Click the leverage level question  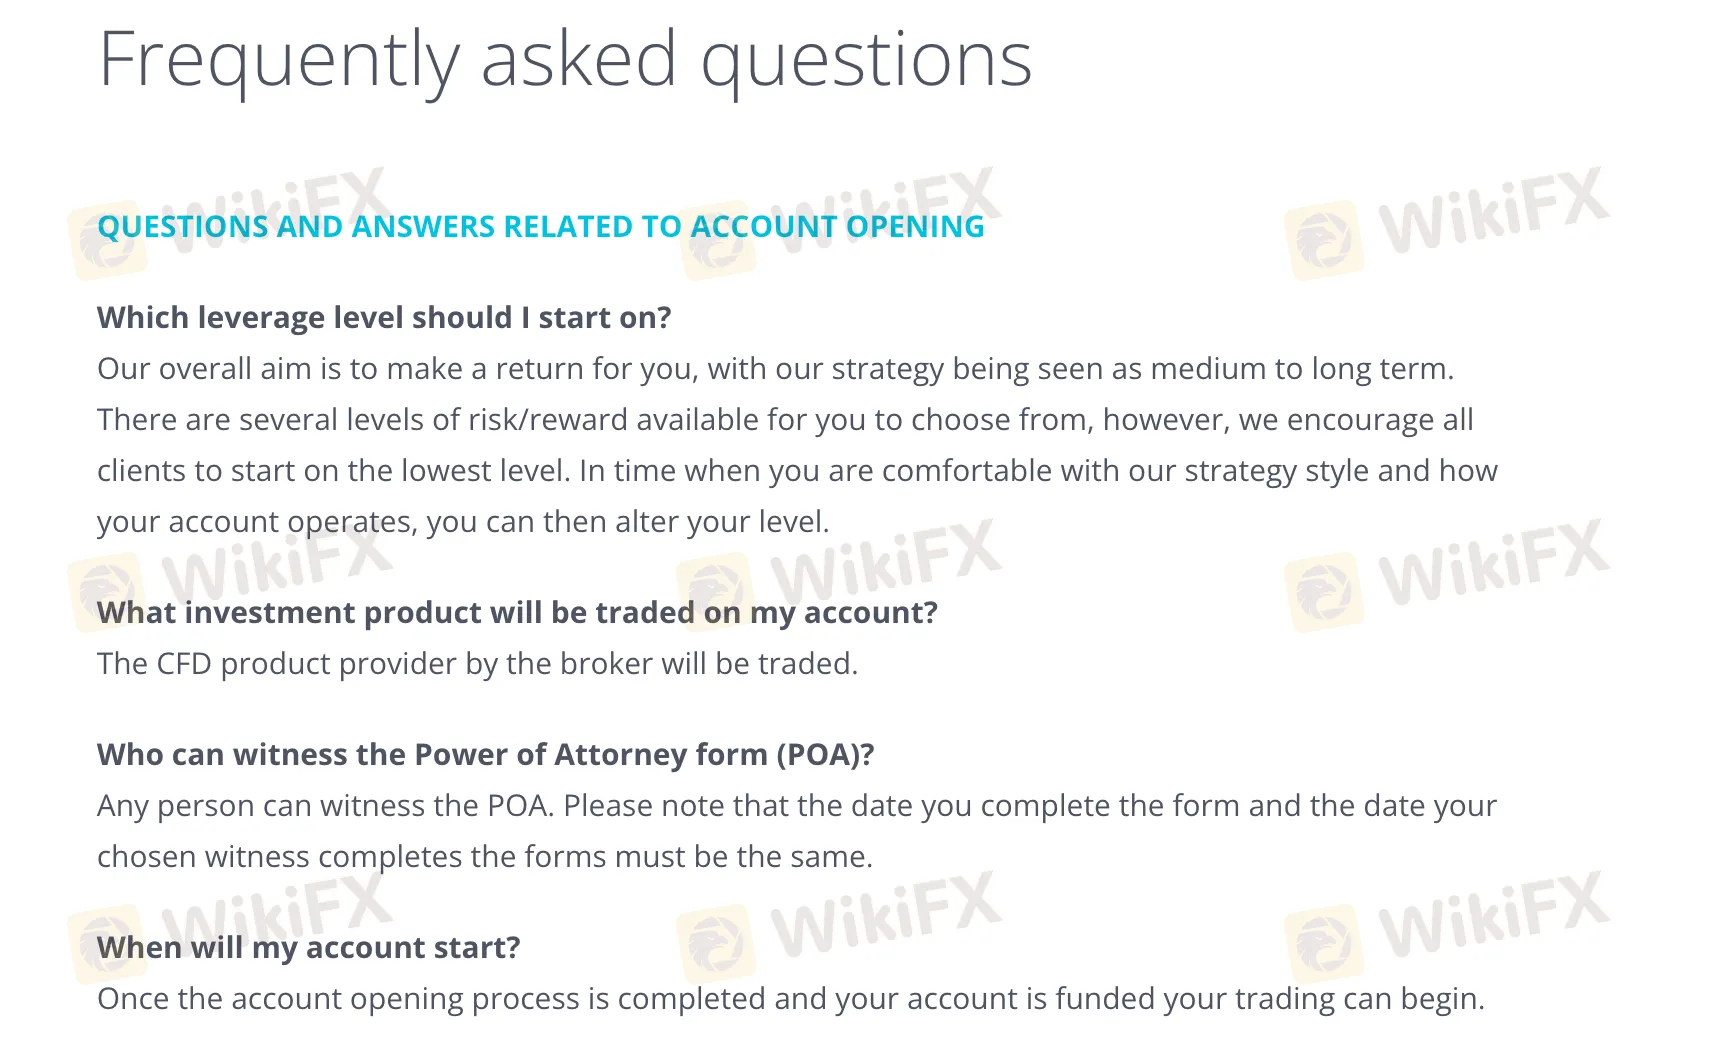click(x=384, y=318)
